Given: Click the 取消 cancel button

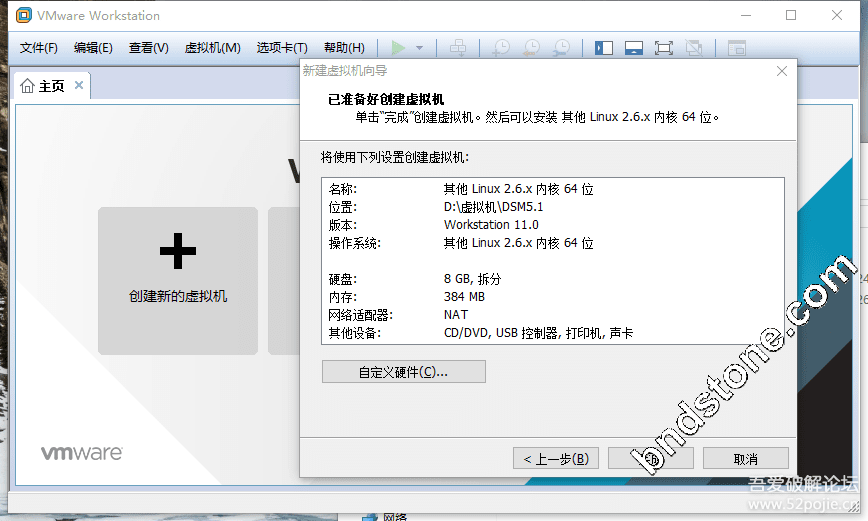Looking at the screenshot, I should [x=746, y=458].
